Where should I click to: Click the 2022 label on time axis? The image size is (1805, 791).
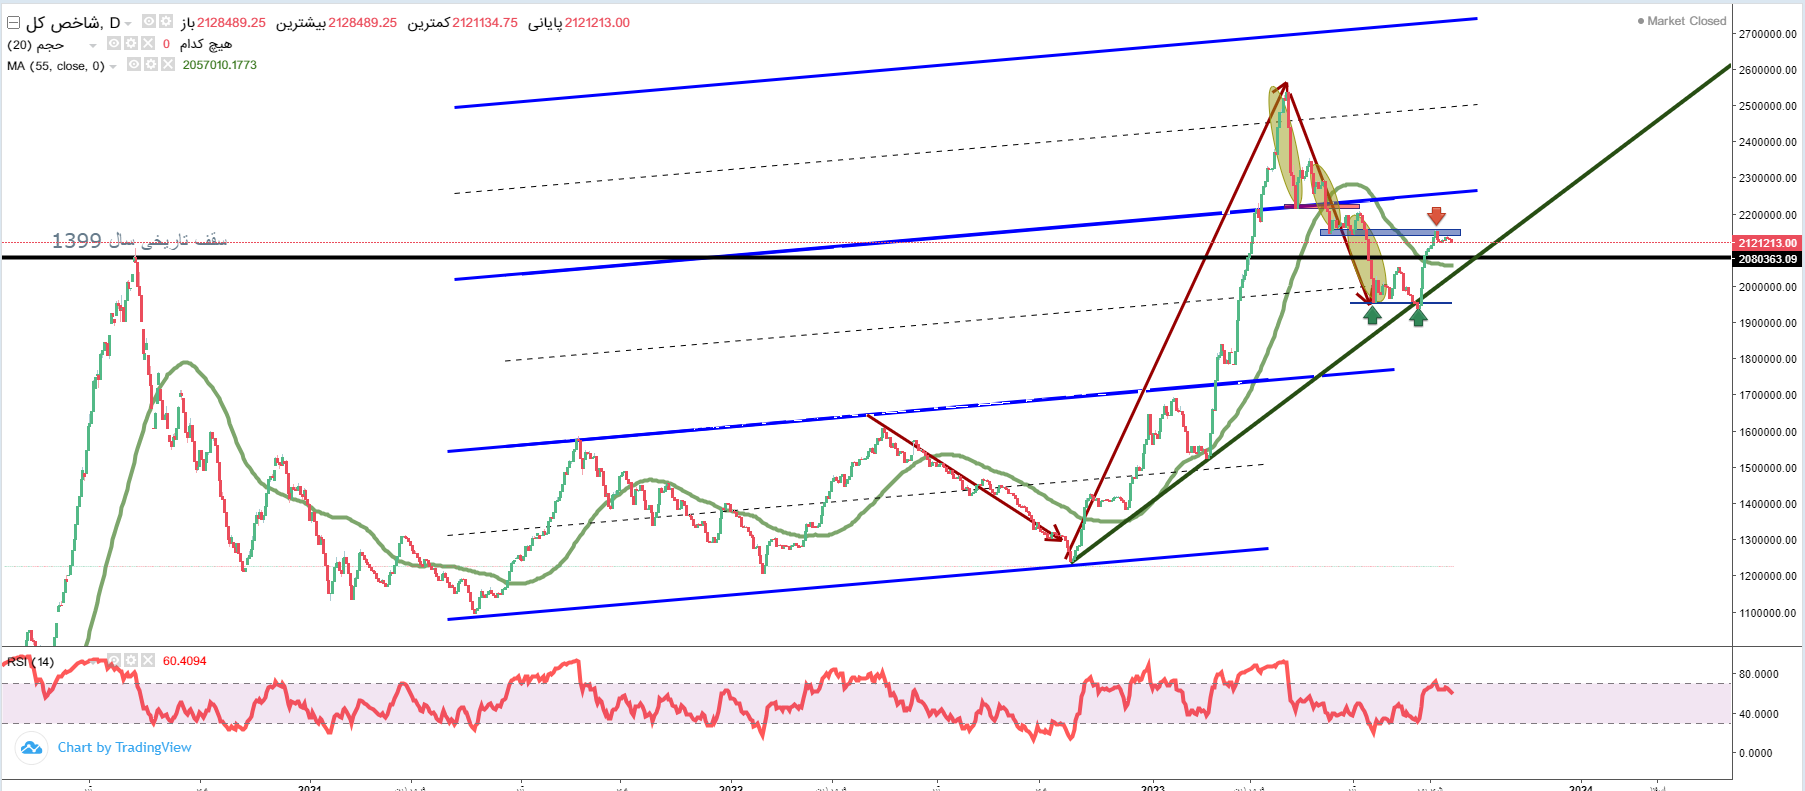click(x=731, y=787)
